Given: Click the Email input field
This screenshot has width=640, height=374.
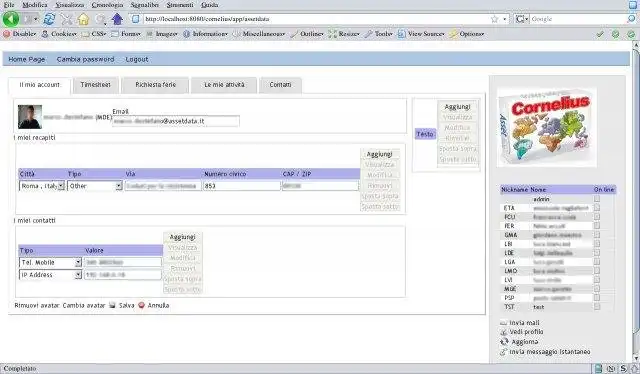Looking at the screenshot, I should pyautogui.click(x=176, y=121).
